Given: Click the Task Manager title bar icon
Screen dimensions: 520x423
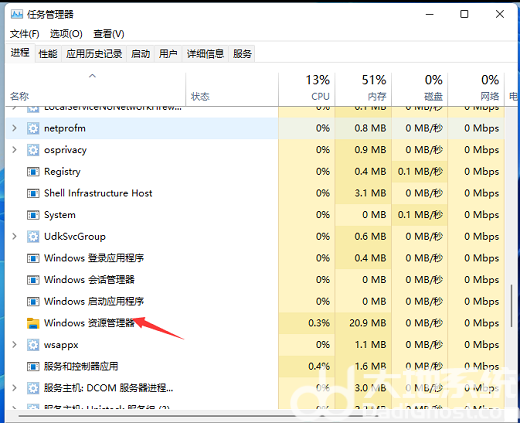Looking at the screenshot, I should pos(17,14).
